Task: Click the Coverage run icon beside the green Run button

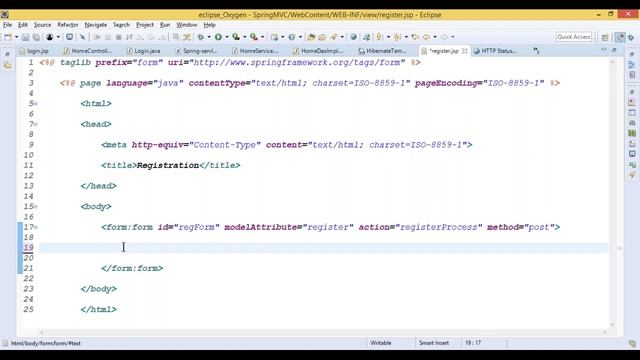Action: coord(236,37)
